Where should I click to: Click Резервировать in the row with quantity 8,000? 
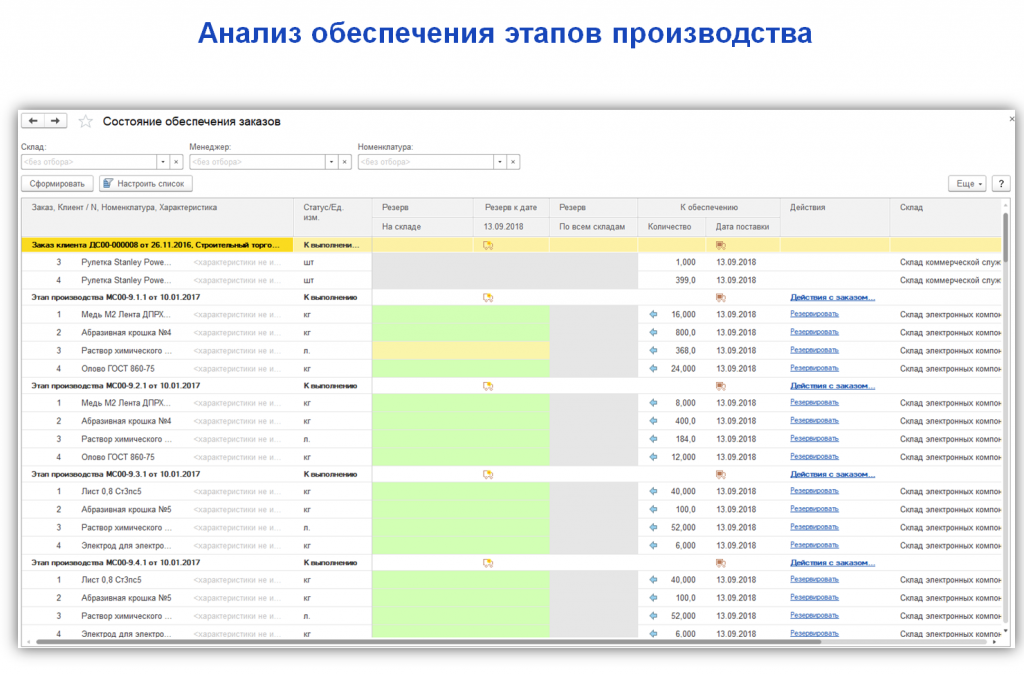(x=814, y=403)
